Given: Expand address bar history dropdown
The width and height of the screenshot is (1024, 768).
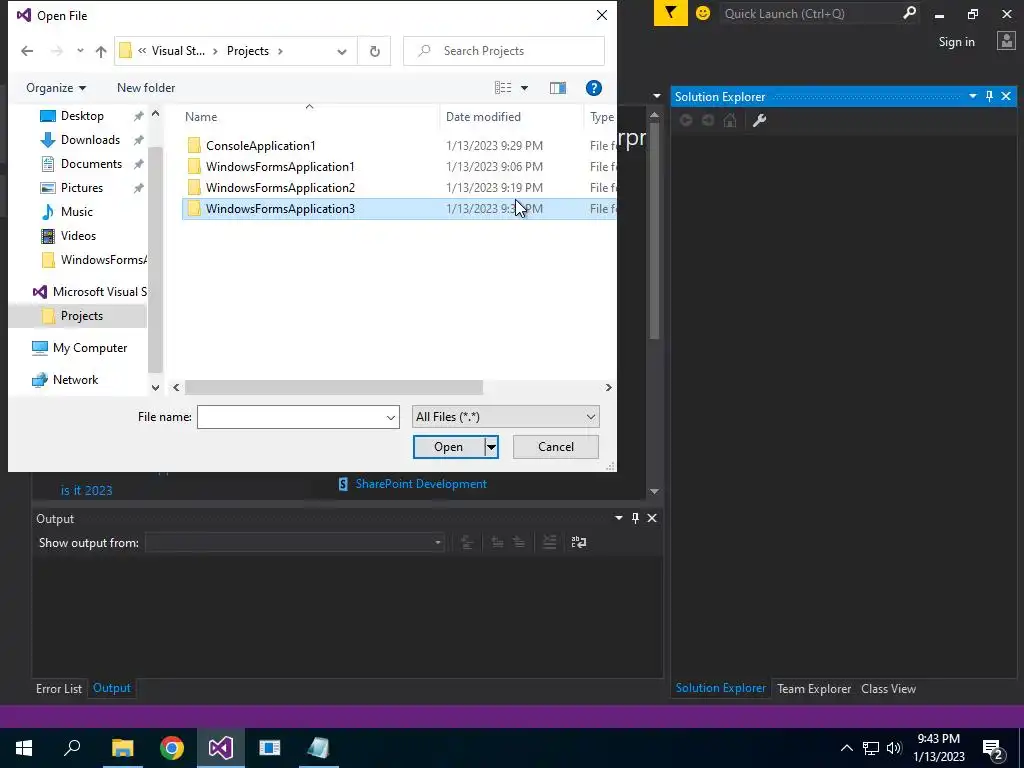Looking at the screenshot, I should coord(342,52).
